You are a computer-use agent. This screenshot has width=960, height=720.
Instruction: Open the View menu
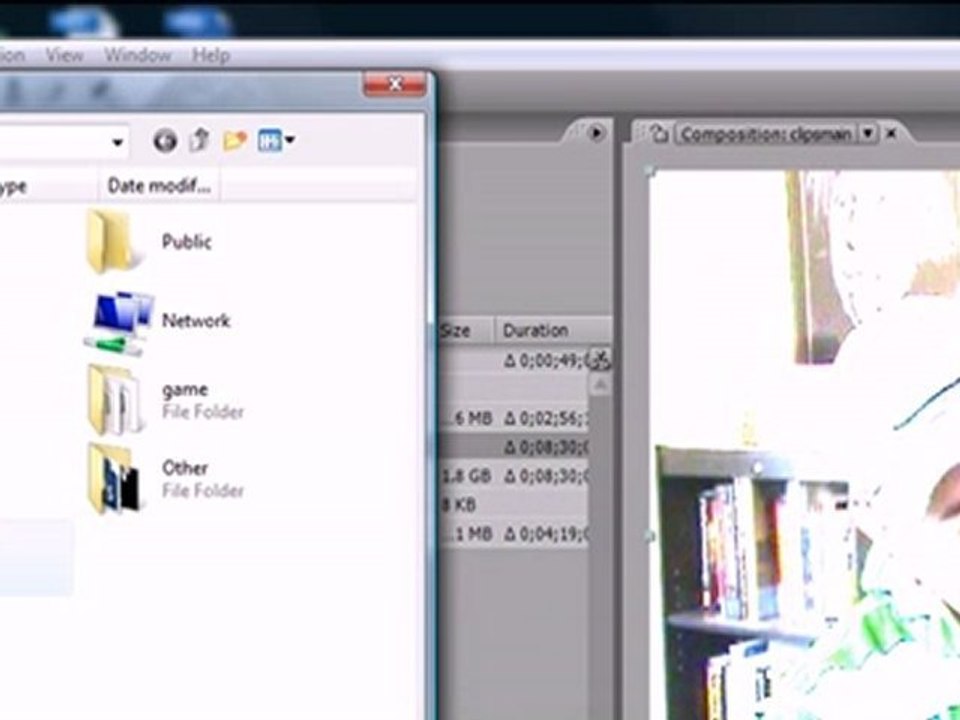point(64,56)
